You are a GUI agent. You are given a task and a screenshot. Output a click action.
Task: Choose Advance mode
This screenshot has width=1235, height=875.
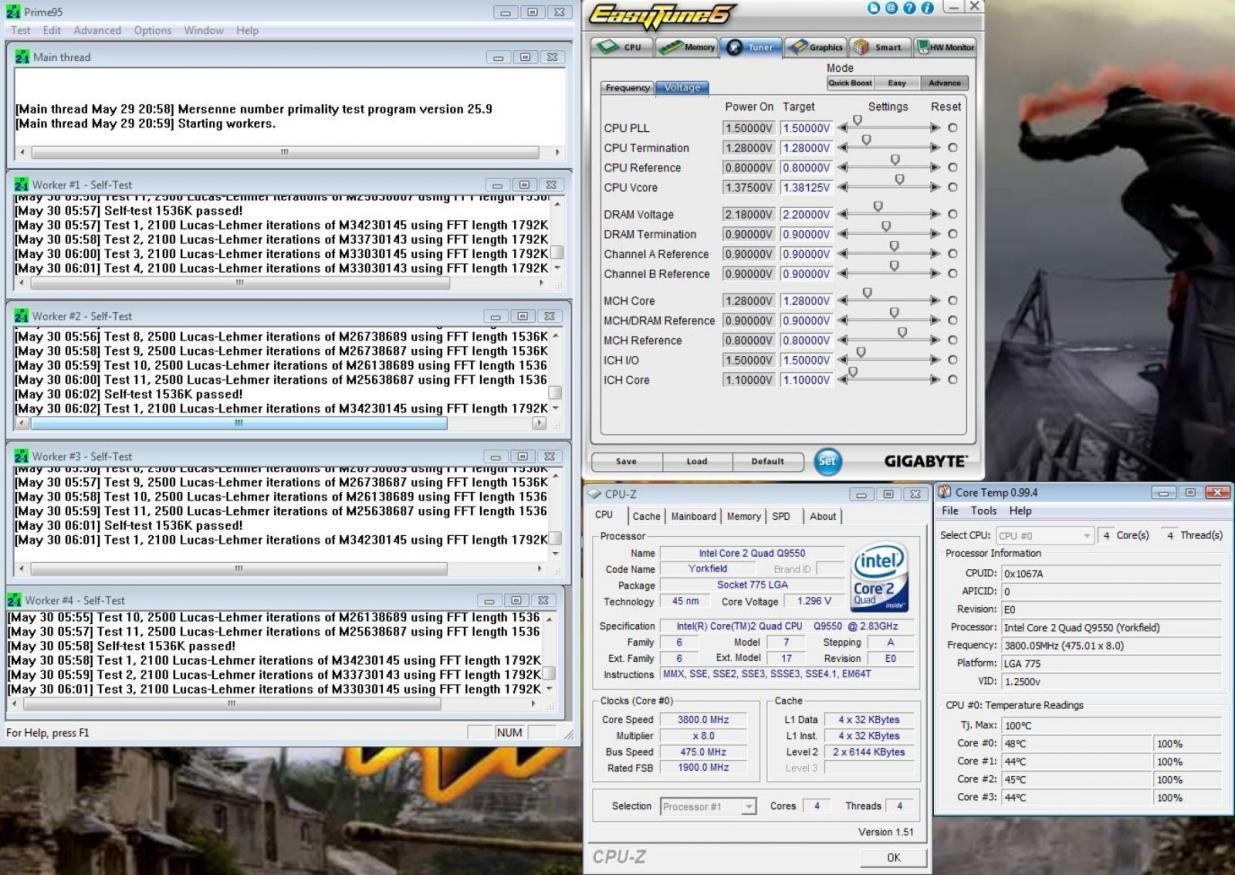(944, 83)
